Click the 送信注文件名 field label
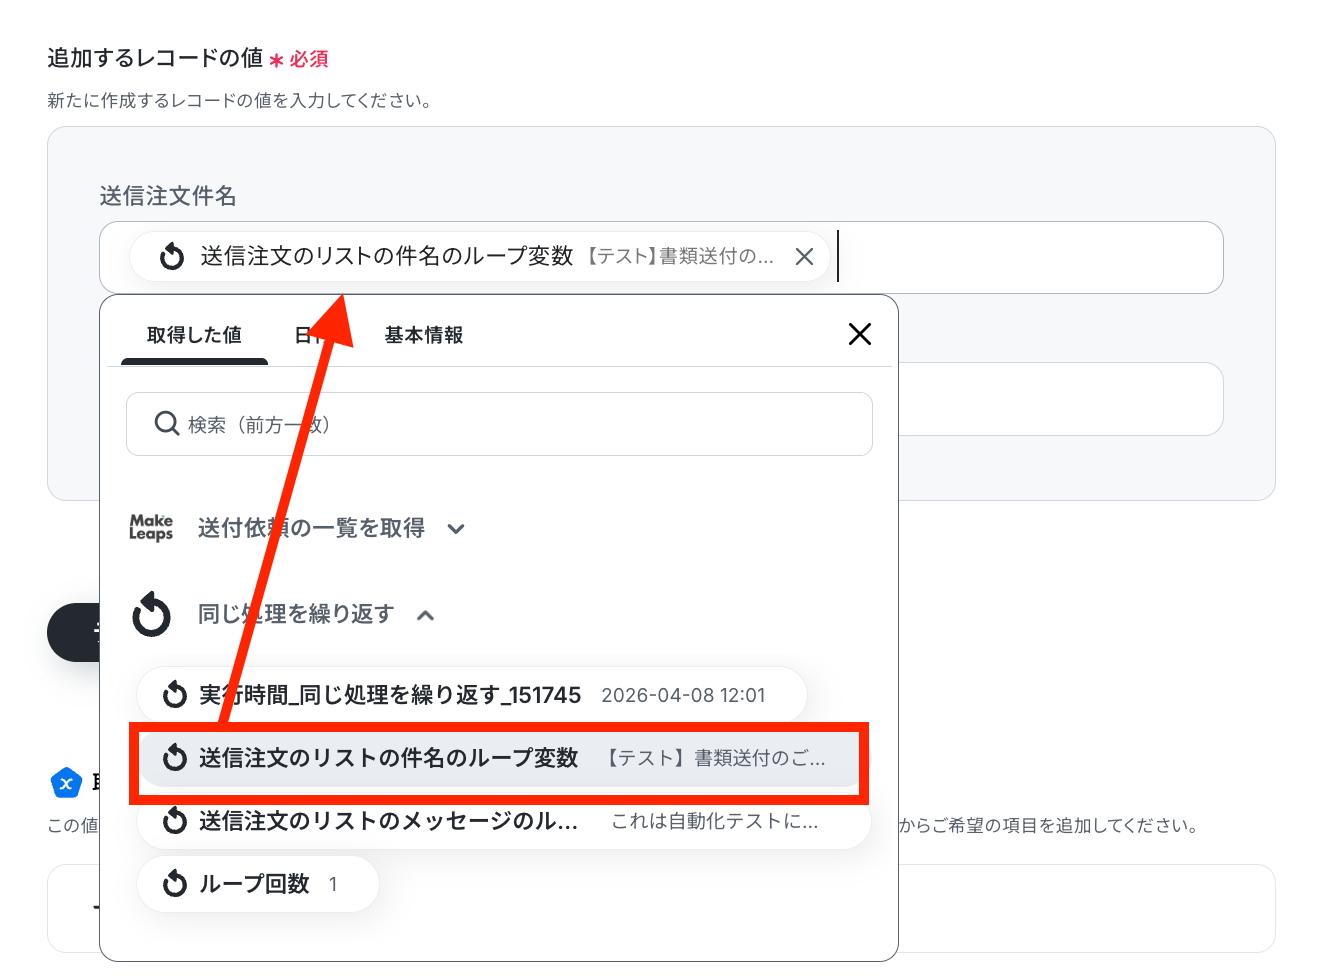1326x976 pixels. (168, 196)
